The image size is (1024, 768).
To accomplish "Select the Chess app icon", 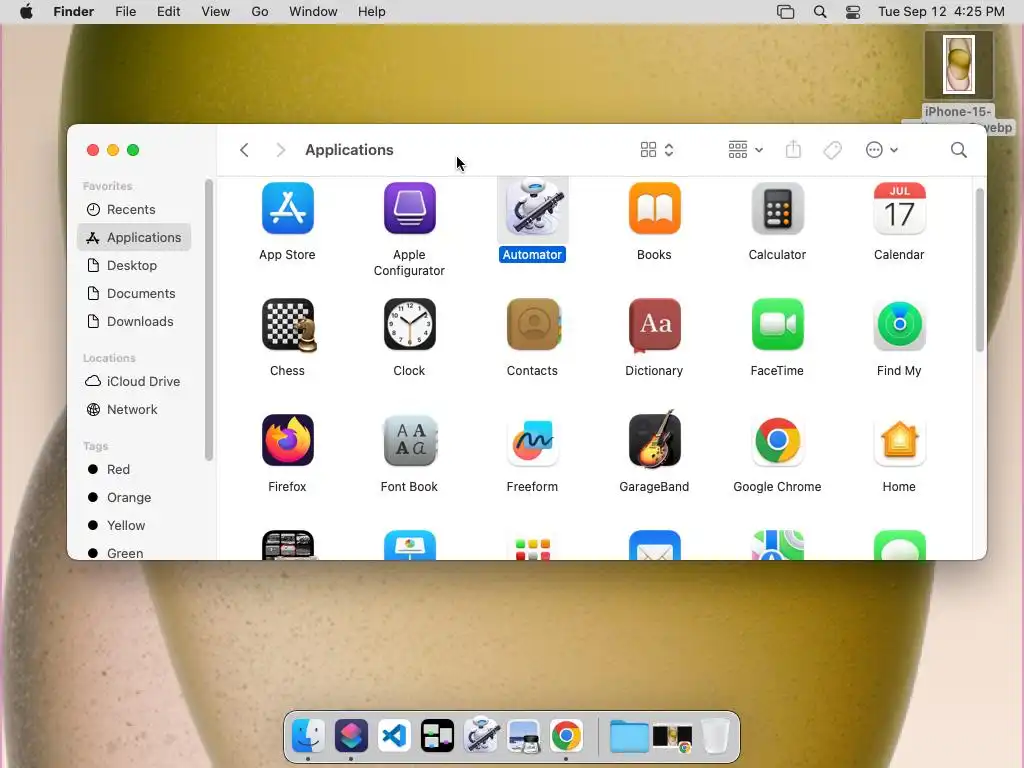I will click(288, 325).
